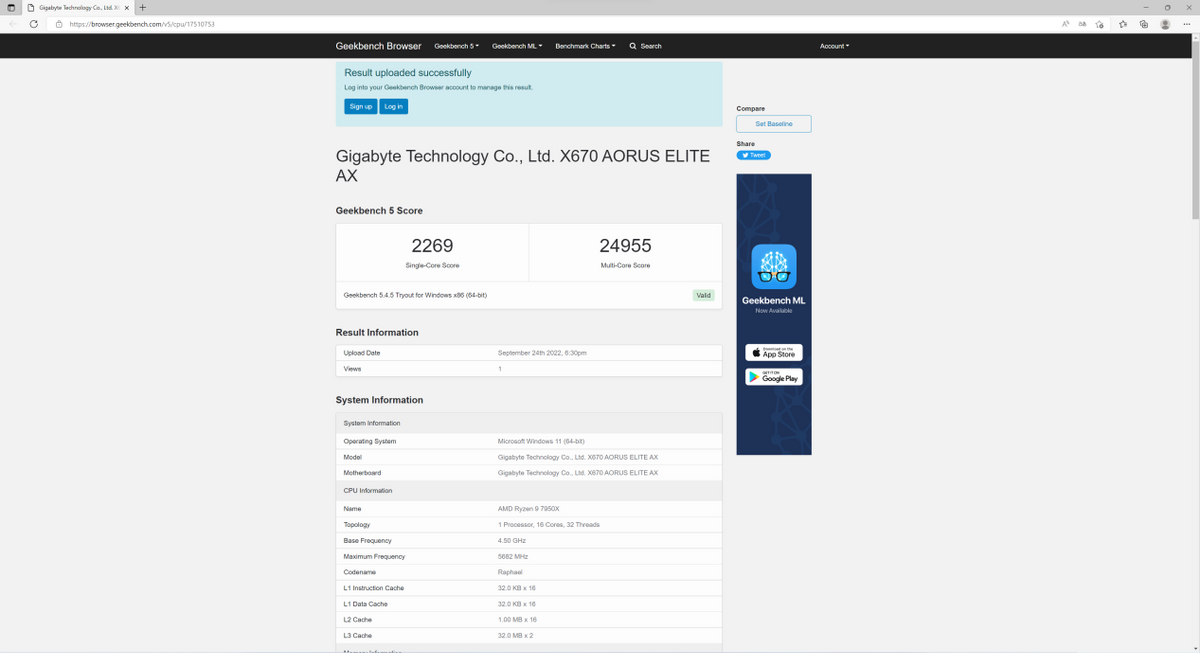This screenshot has height=653, width=1200.
Task: Click the Sign up button
Action: coord(361,106)
